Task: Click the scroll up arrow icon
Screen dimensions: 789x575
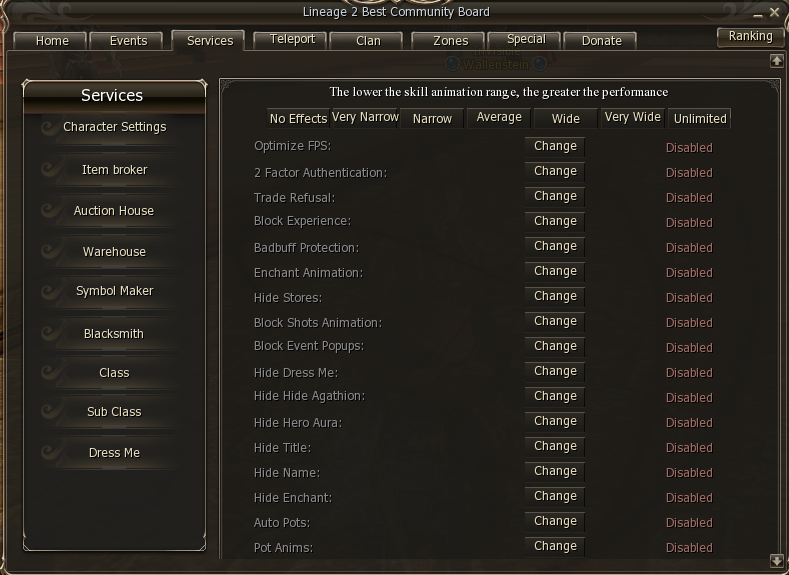Action: 776,61
